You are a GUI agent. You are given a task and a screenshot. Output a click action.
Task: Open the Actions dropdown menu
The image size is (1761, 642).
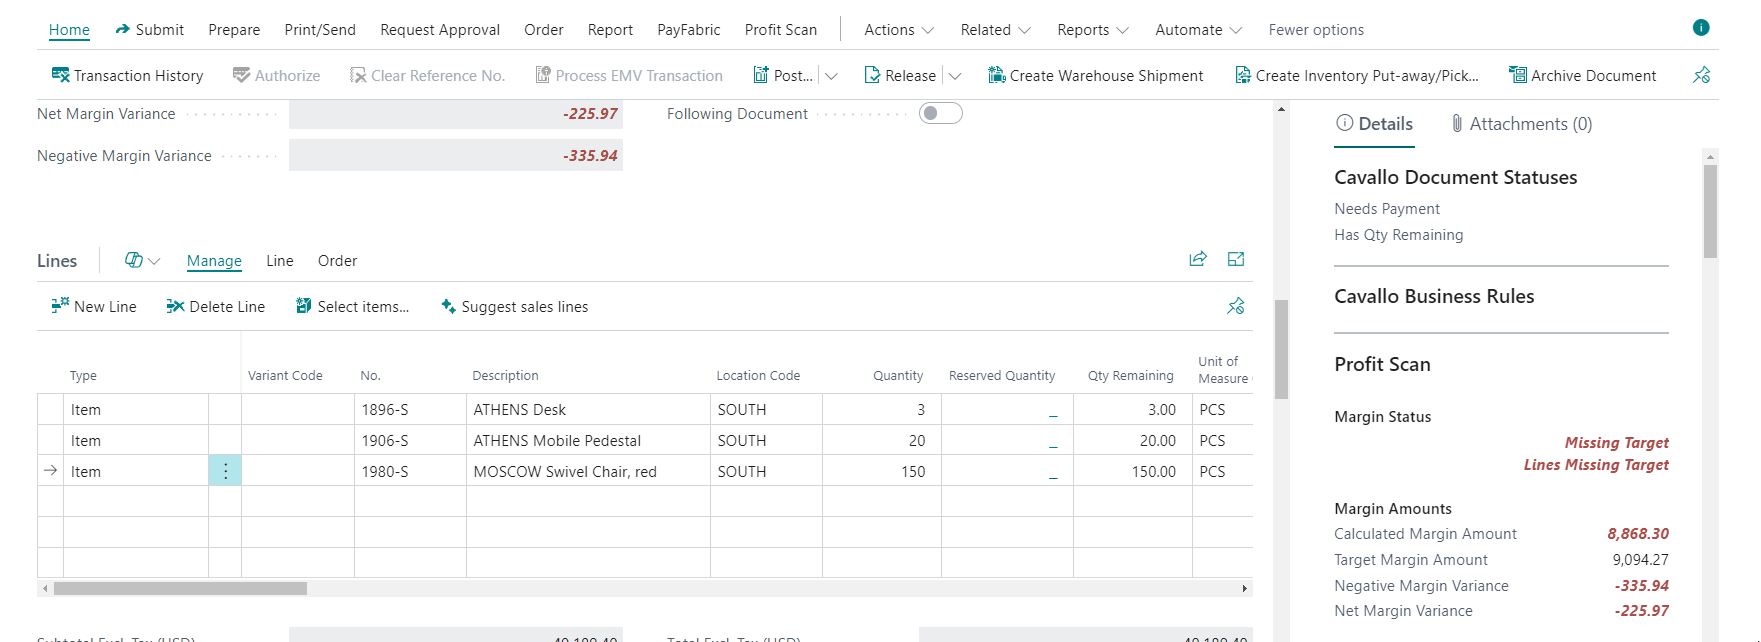tap(899, 30)
